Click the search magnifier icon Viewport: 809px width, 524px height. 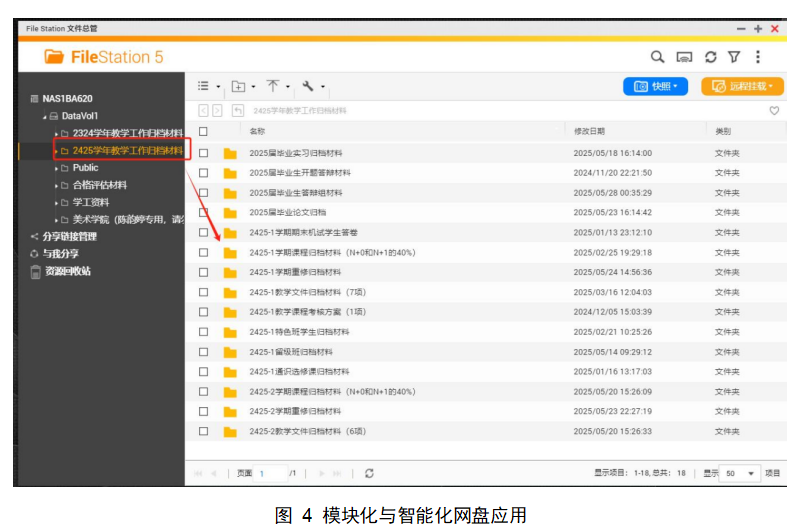click(x=657, y=58)
